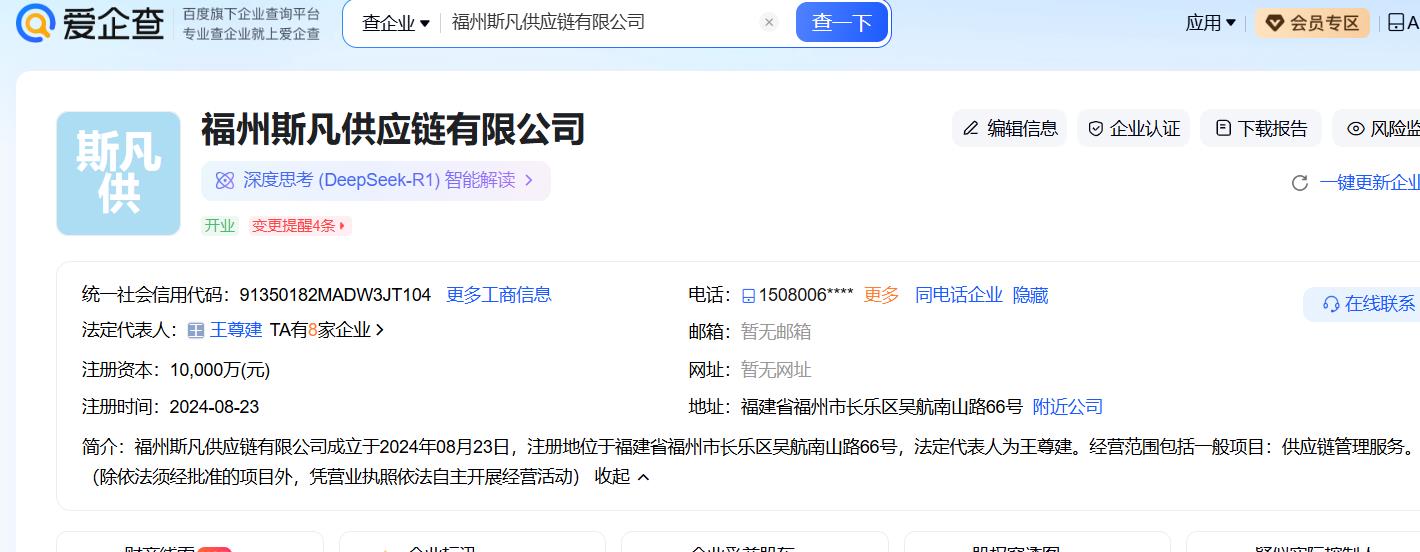Click the refresh icon for 一键更新企业
Viewport: 1420px width, 552px height.
pos(1300,183)
